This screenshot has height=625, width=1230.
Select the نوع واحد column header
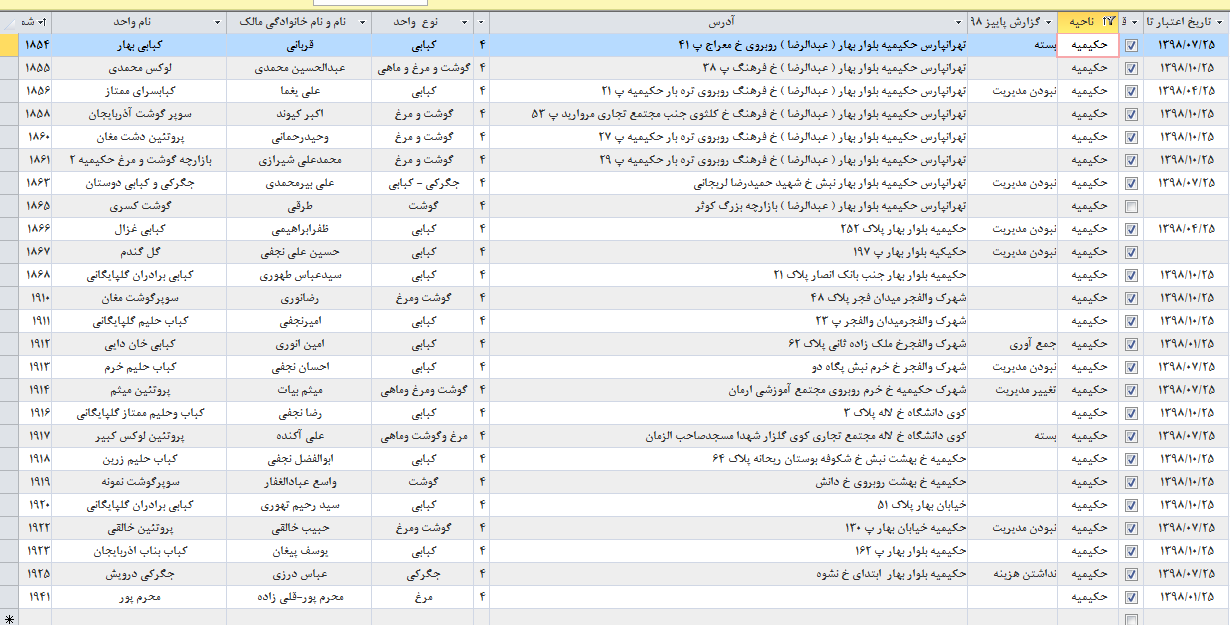pyautogui.click(x=423, y=22)
